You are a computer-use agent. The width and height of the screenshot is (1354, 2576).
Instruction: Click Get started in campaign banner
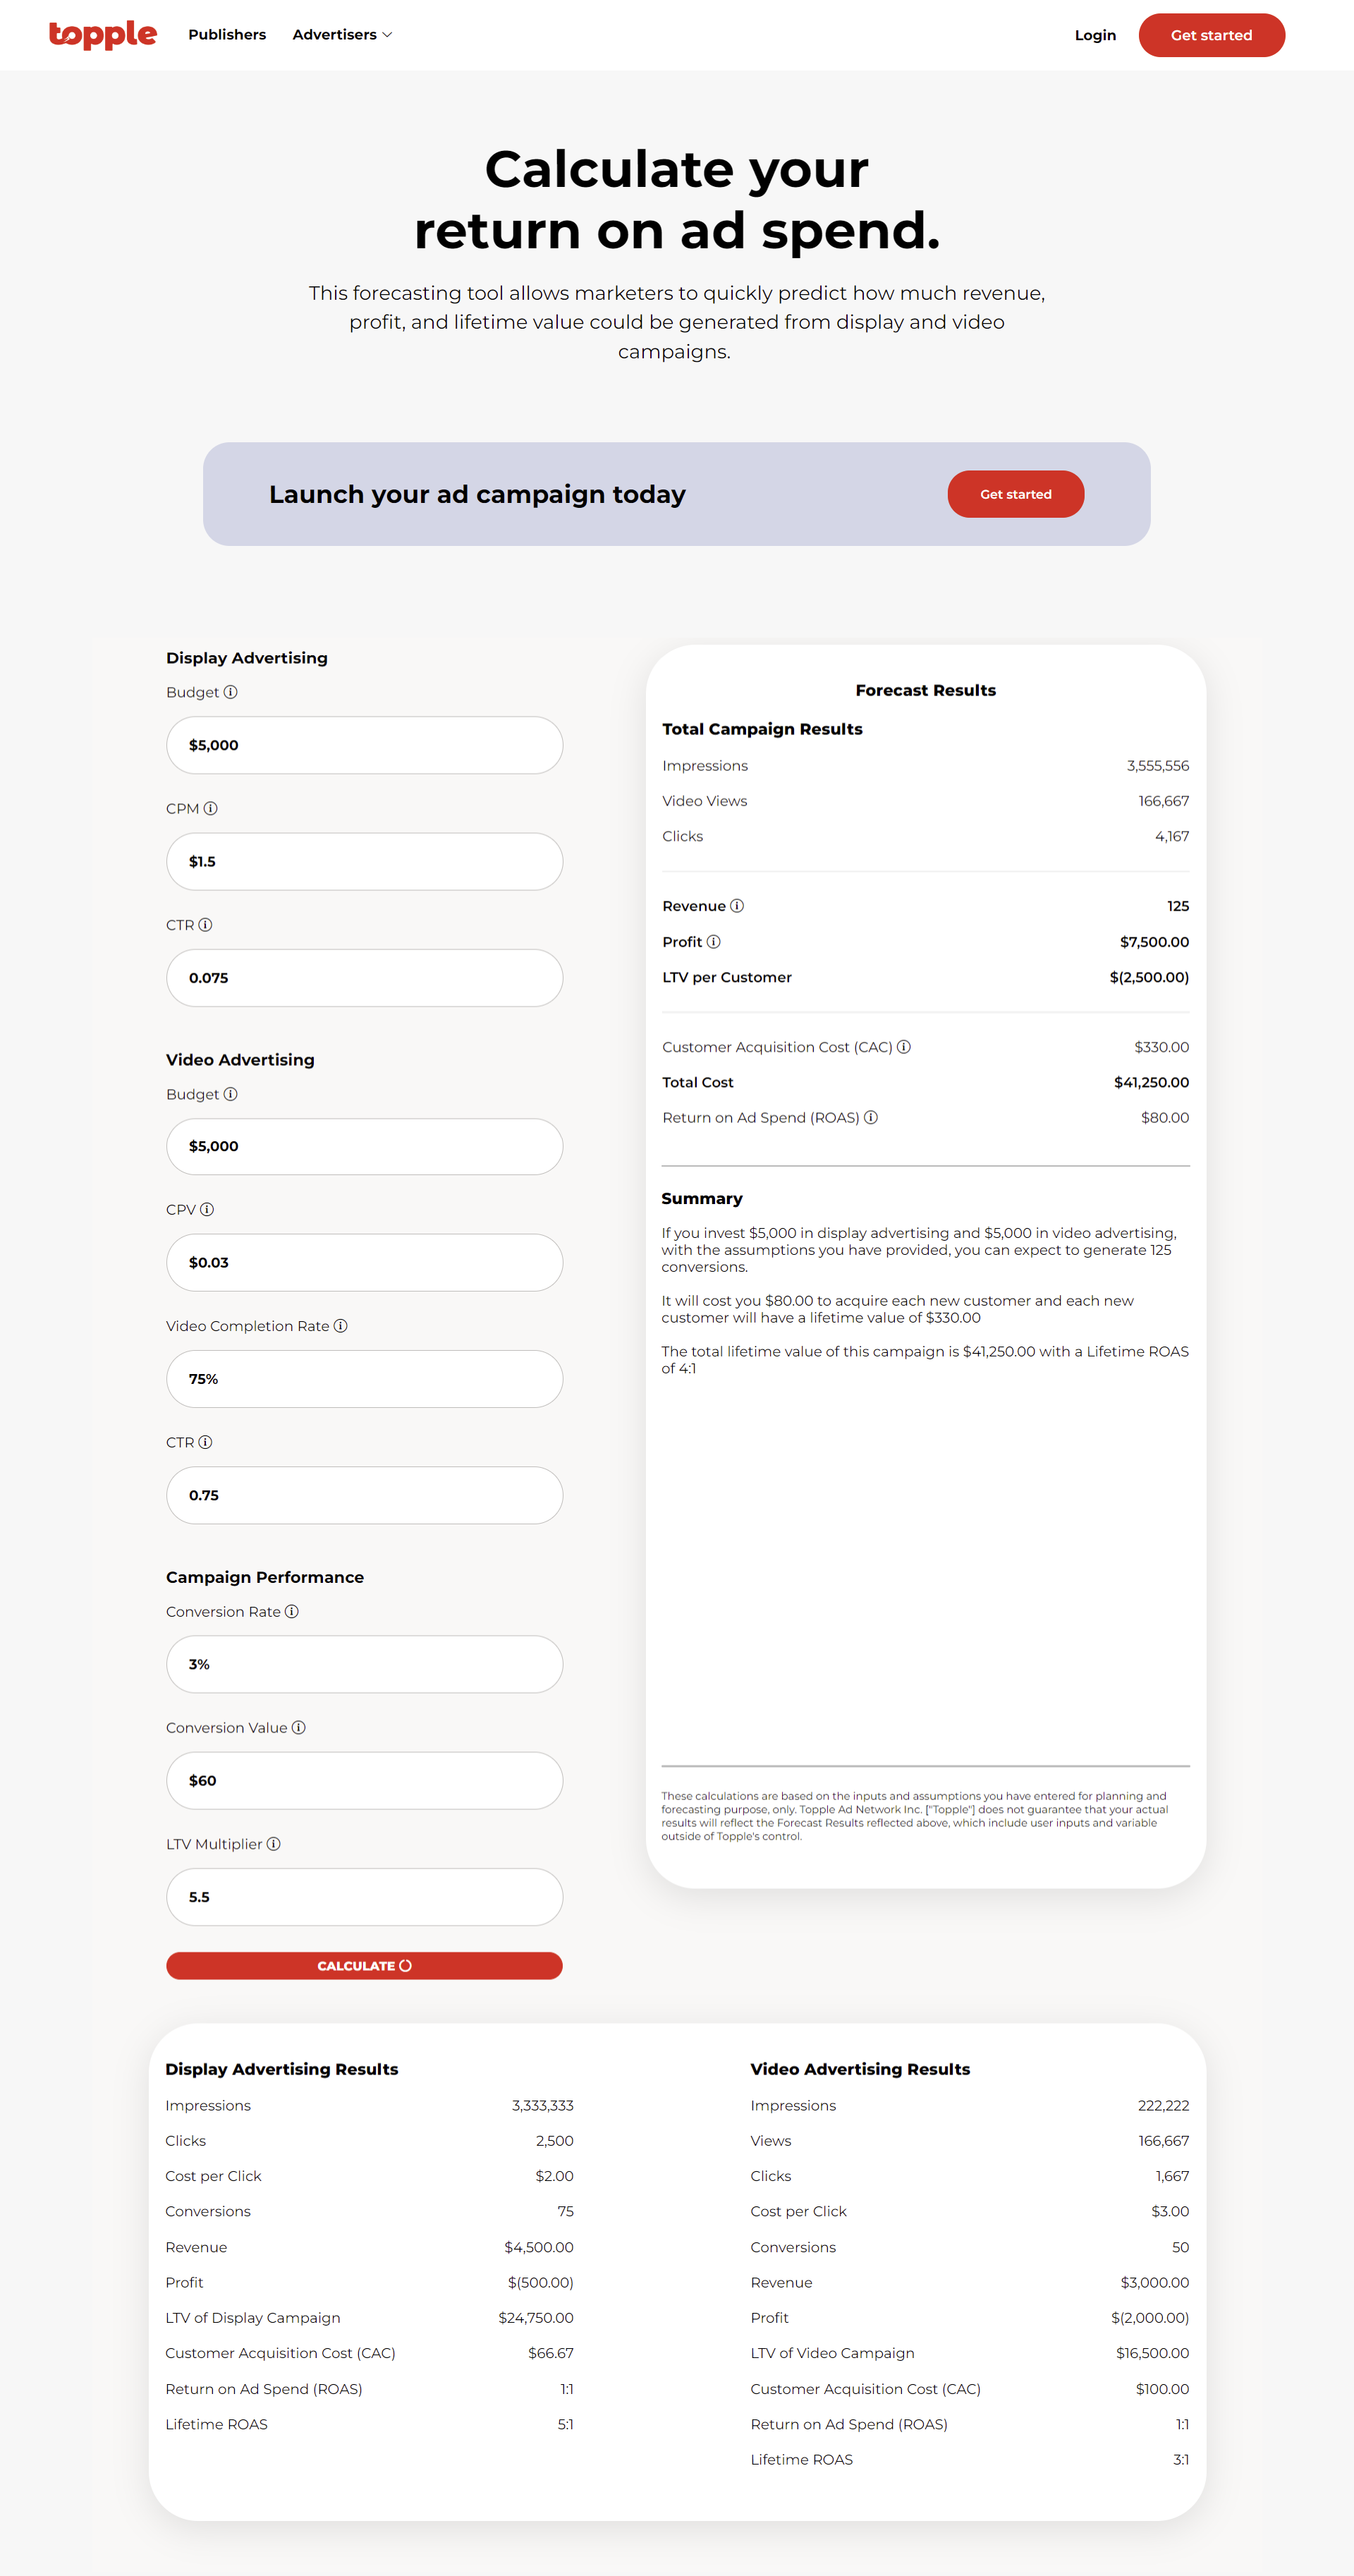[1015, 494]
